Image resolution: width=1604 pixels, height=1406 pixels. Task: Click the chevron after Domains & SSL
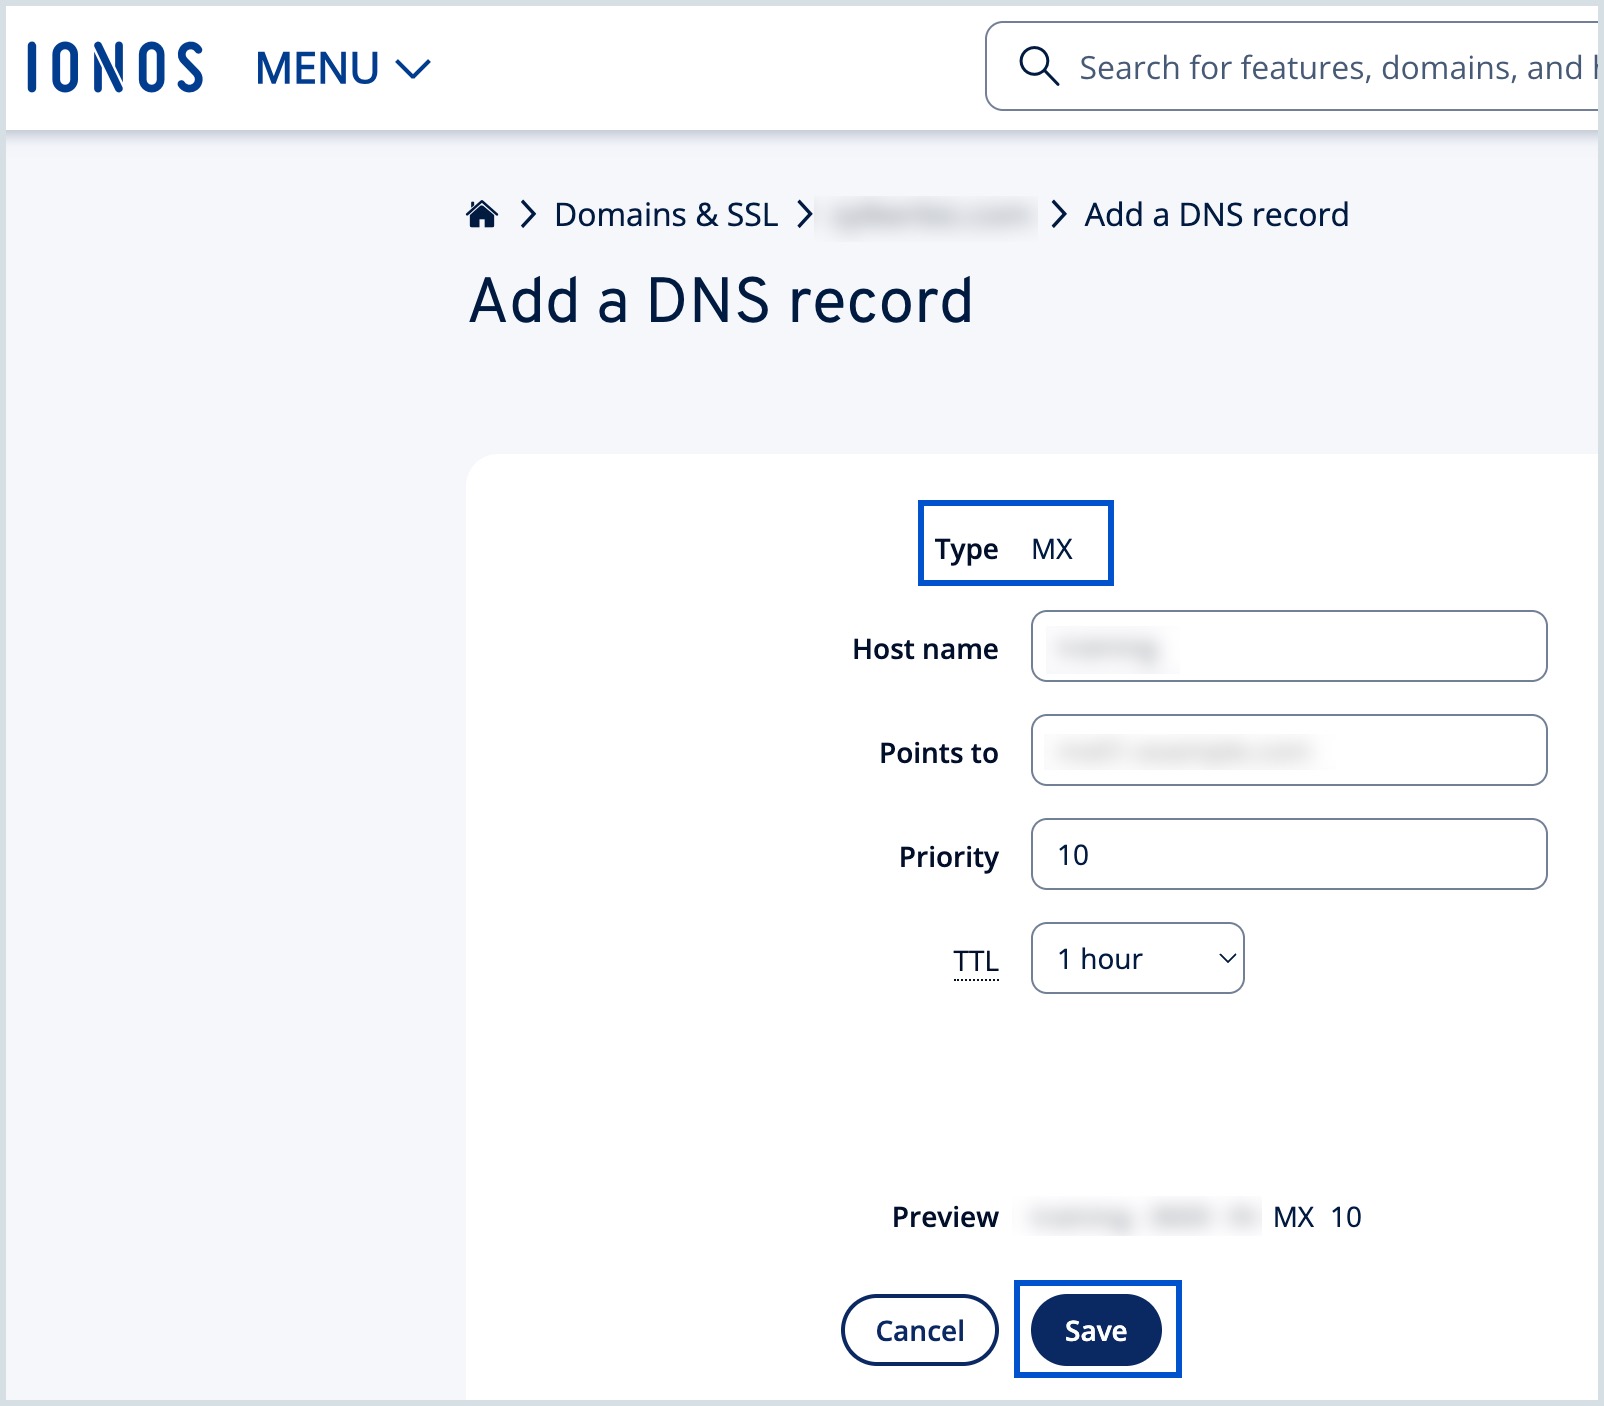[804, 215]
